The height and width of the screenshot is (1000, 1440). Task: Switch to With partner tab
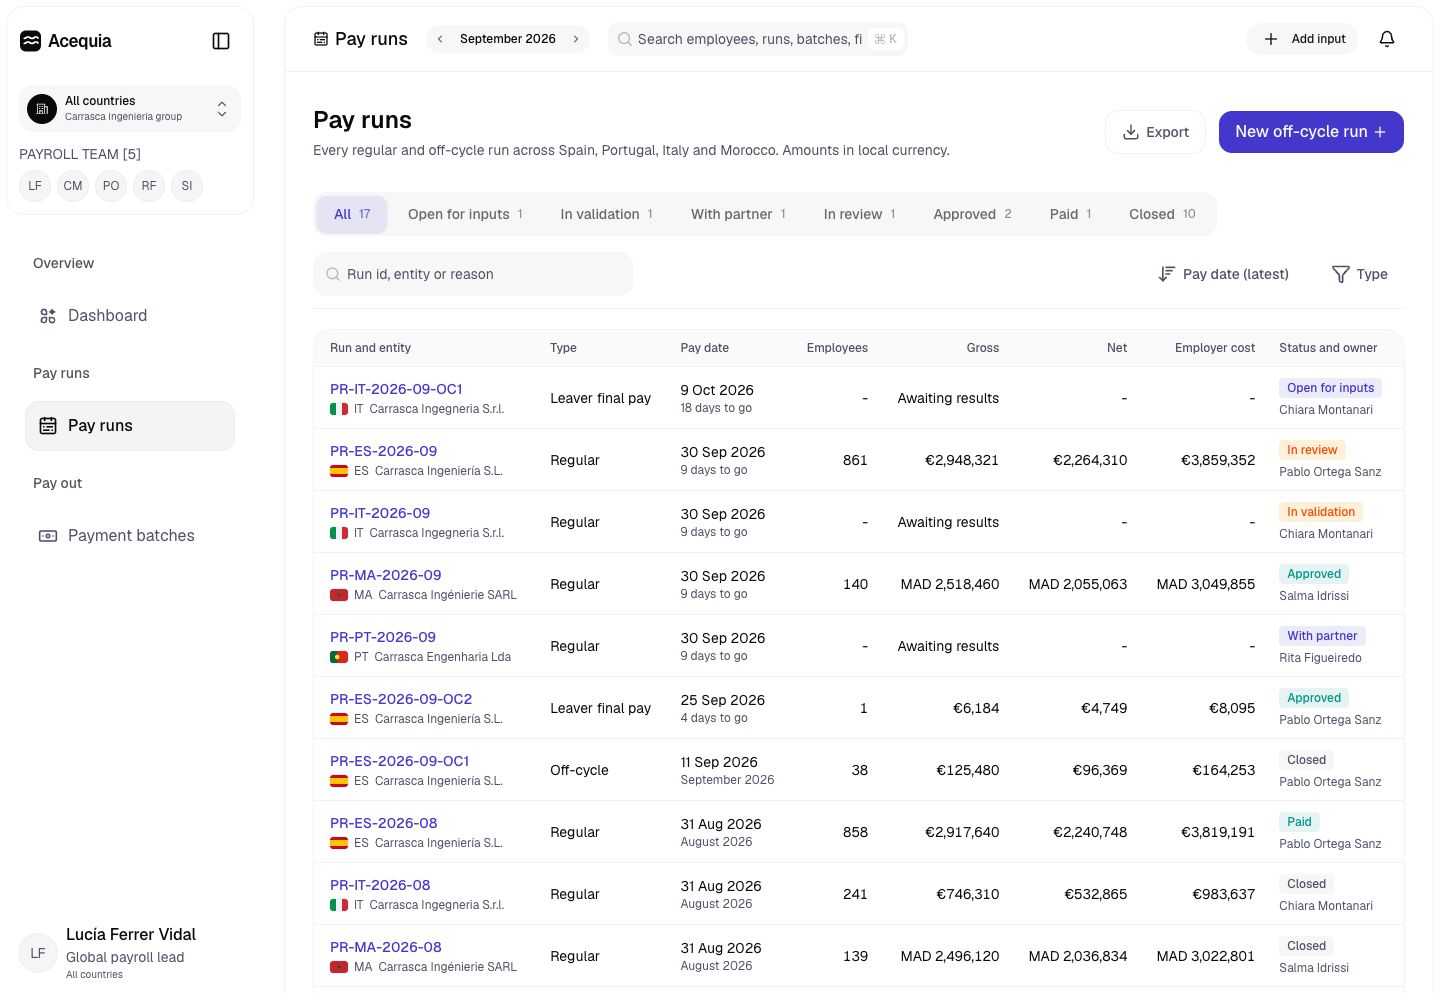tap(738, 214)
